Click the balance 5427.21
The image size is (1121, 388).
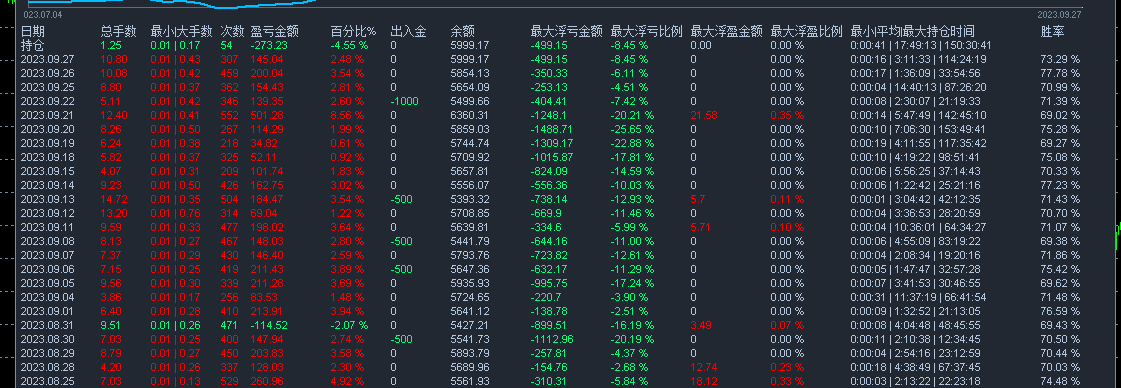pos(470,326)
